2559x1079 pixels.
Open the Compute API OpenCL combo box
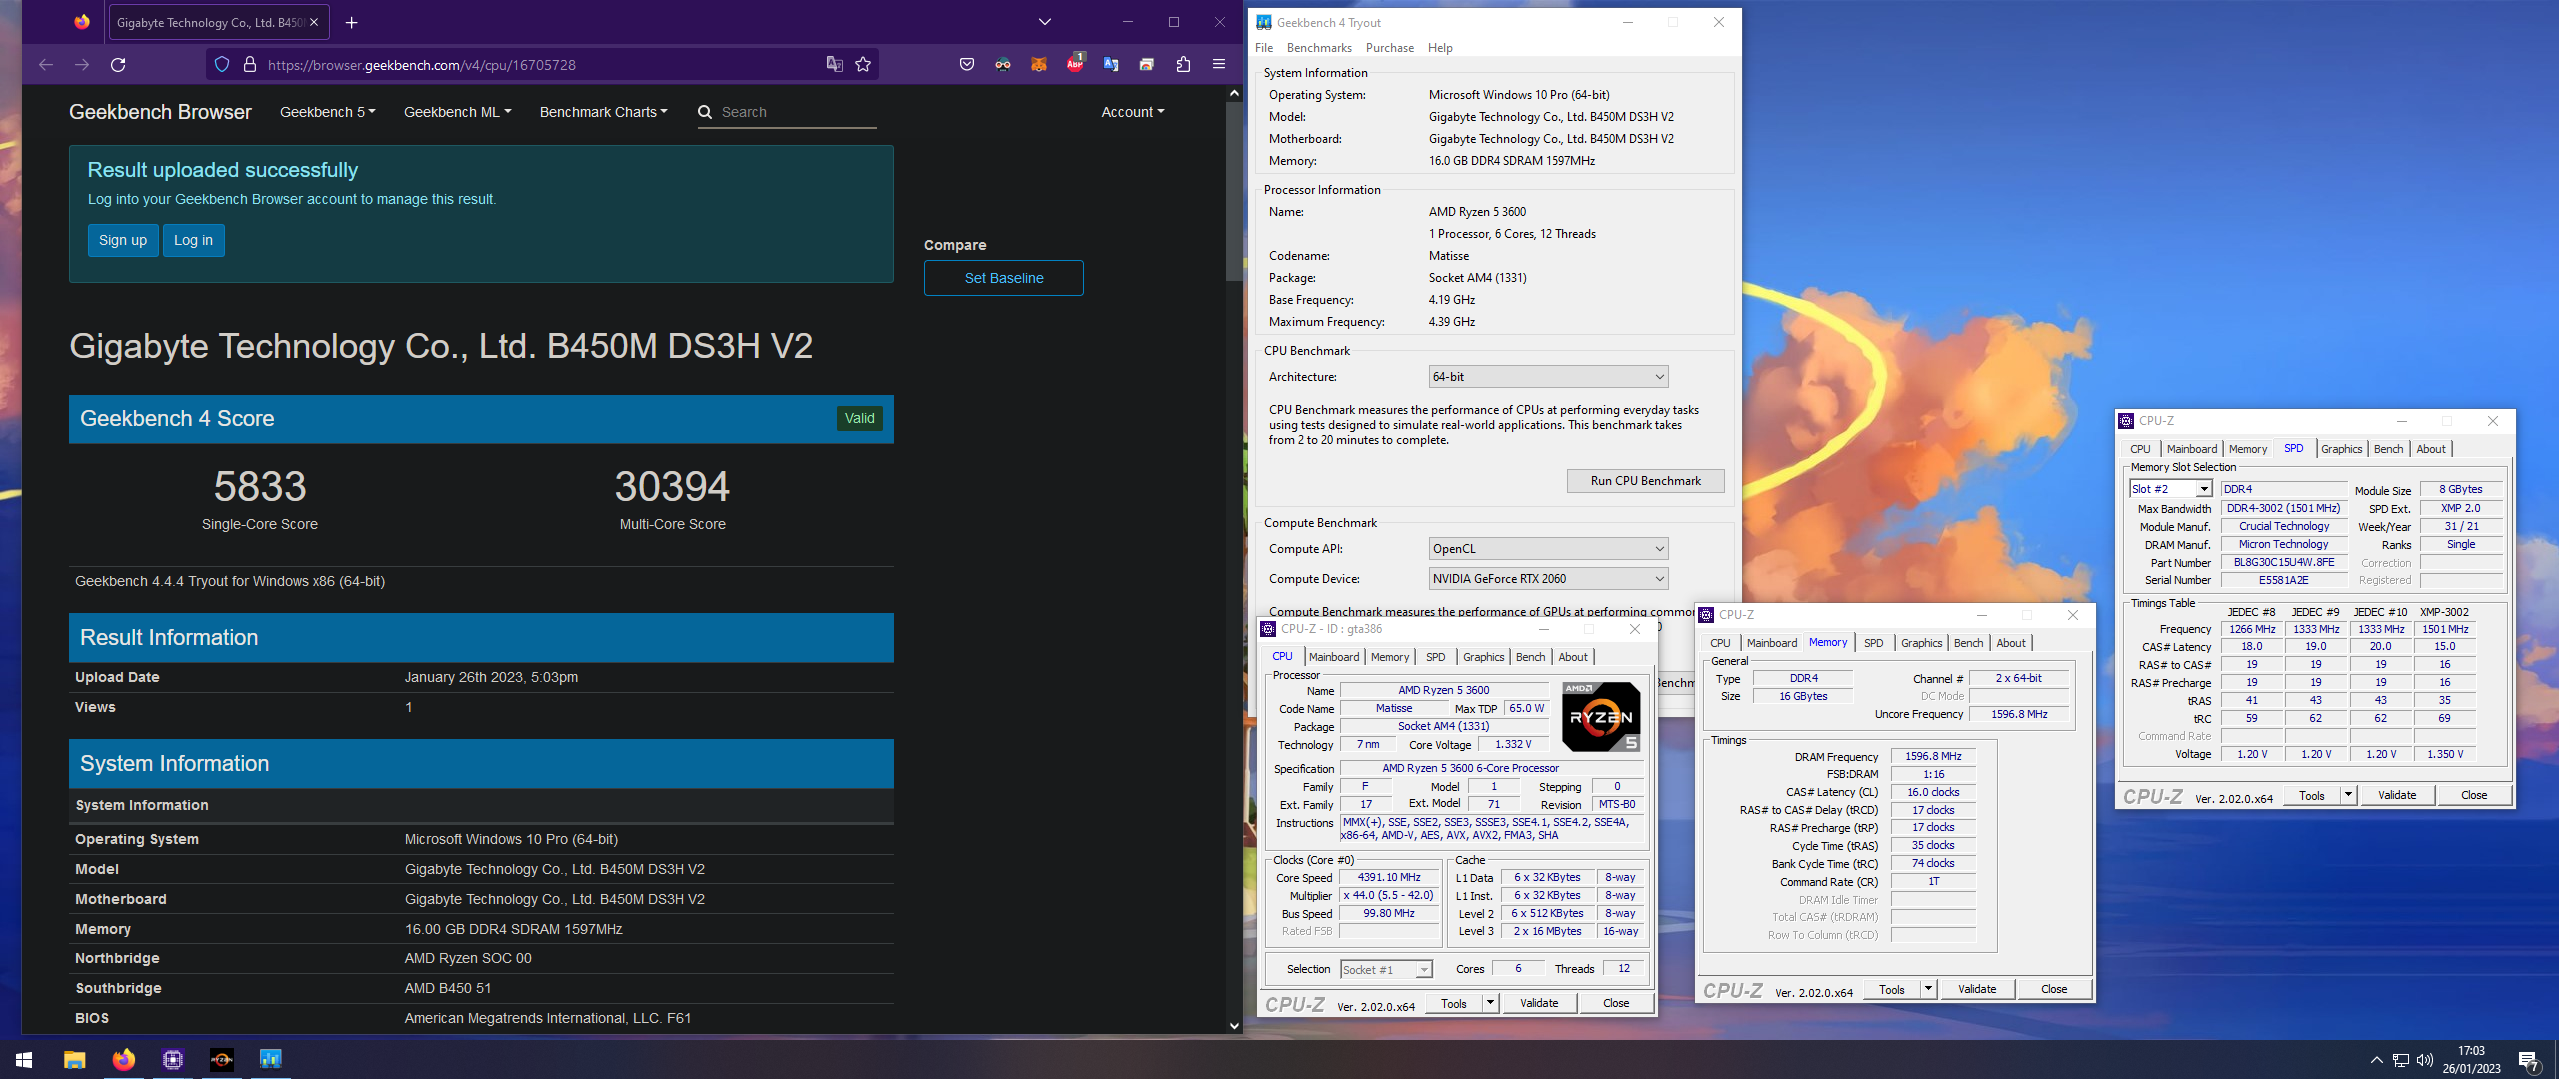point(1548,549)
